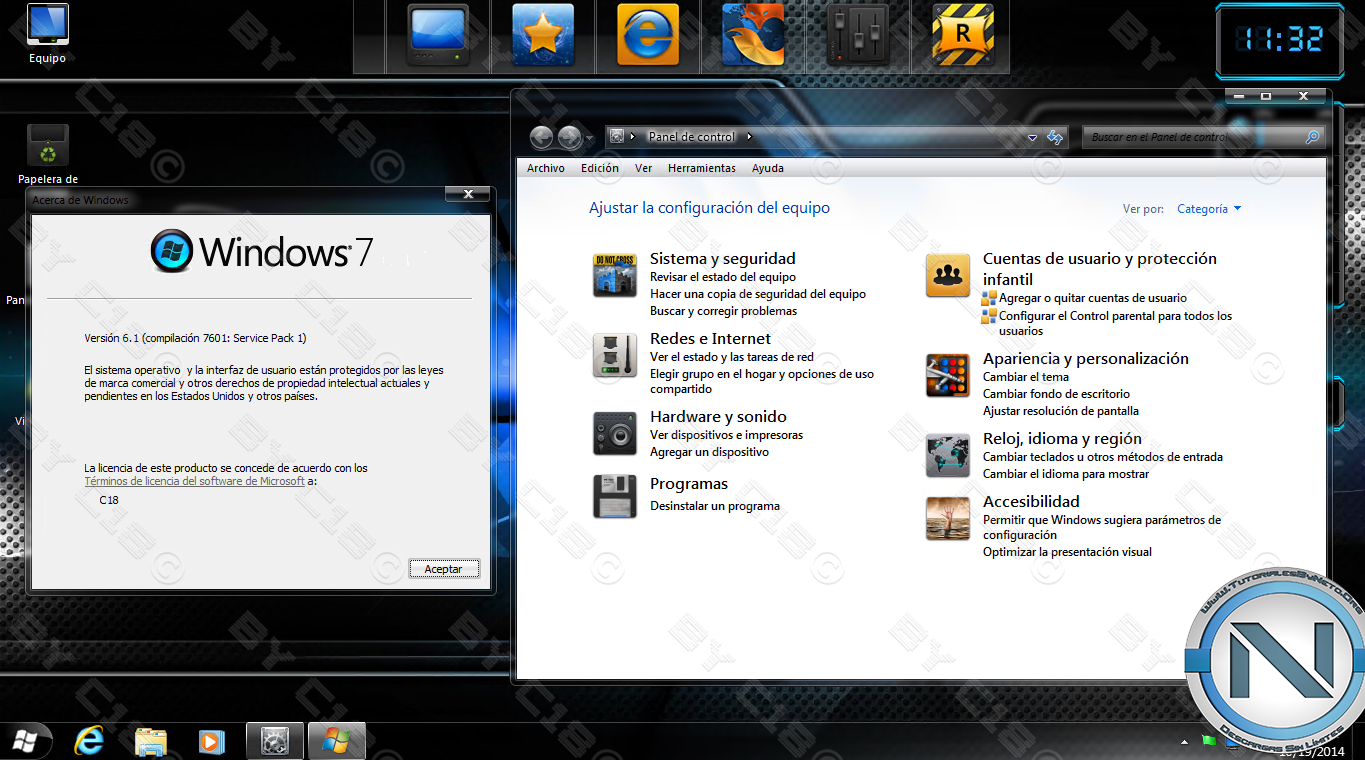Open the Ayuda menu

click(x=768, y=168)
